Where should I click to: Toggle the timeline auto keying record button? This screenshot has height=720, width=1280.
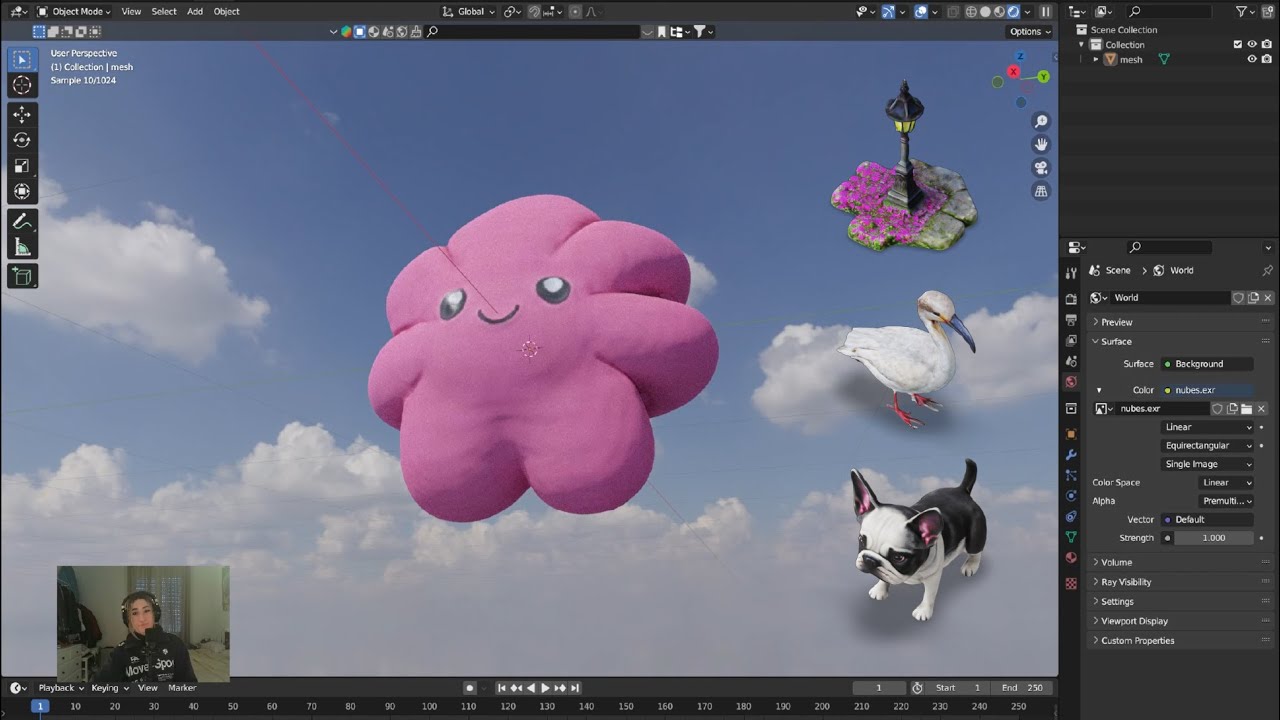point(470,688)
